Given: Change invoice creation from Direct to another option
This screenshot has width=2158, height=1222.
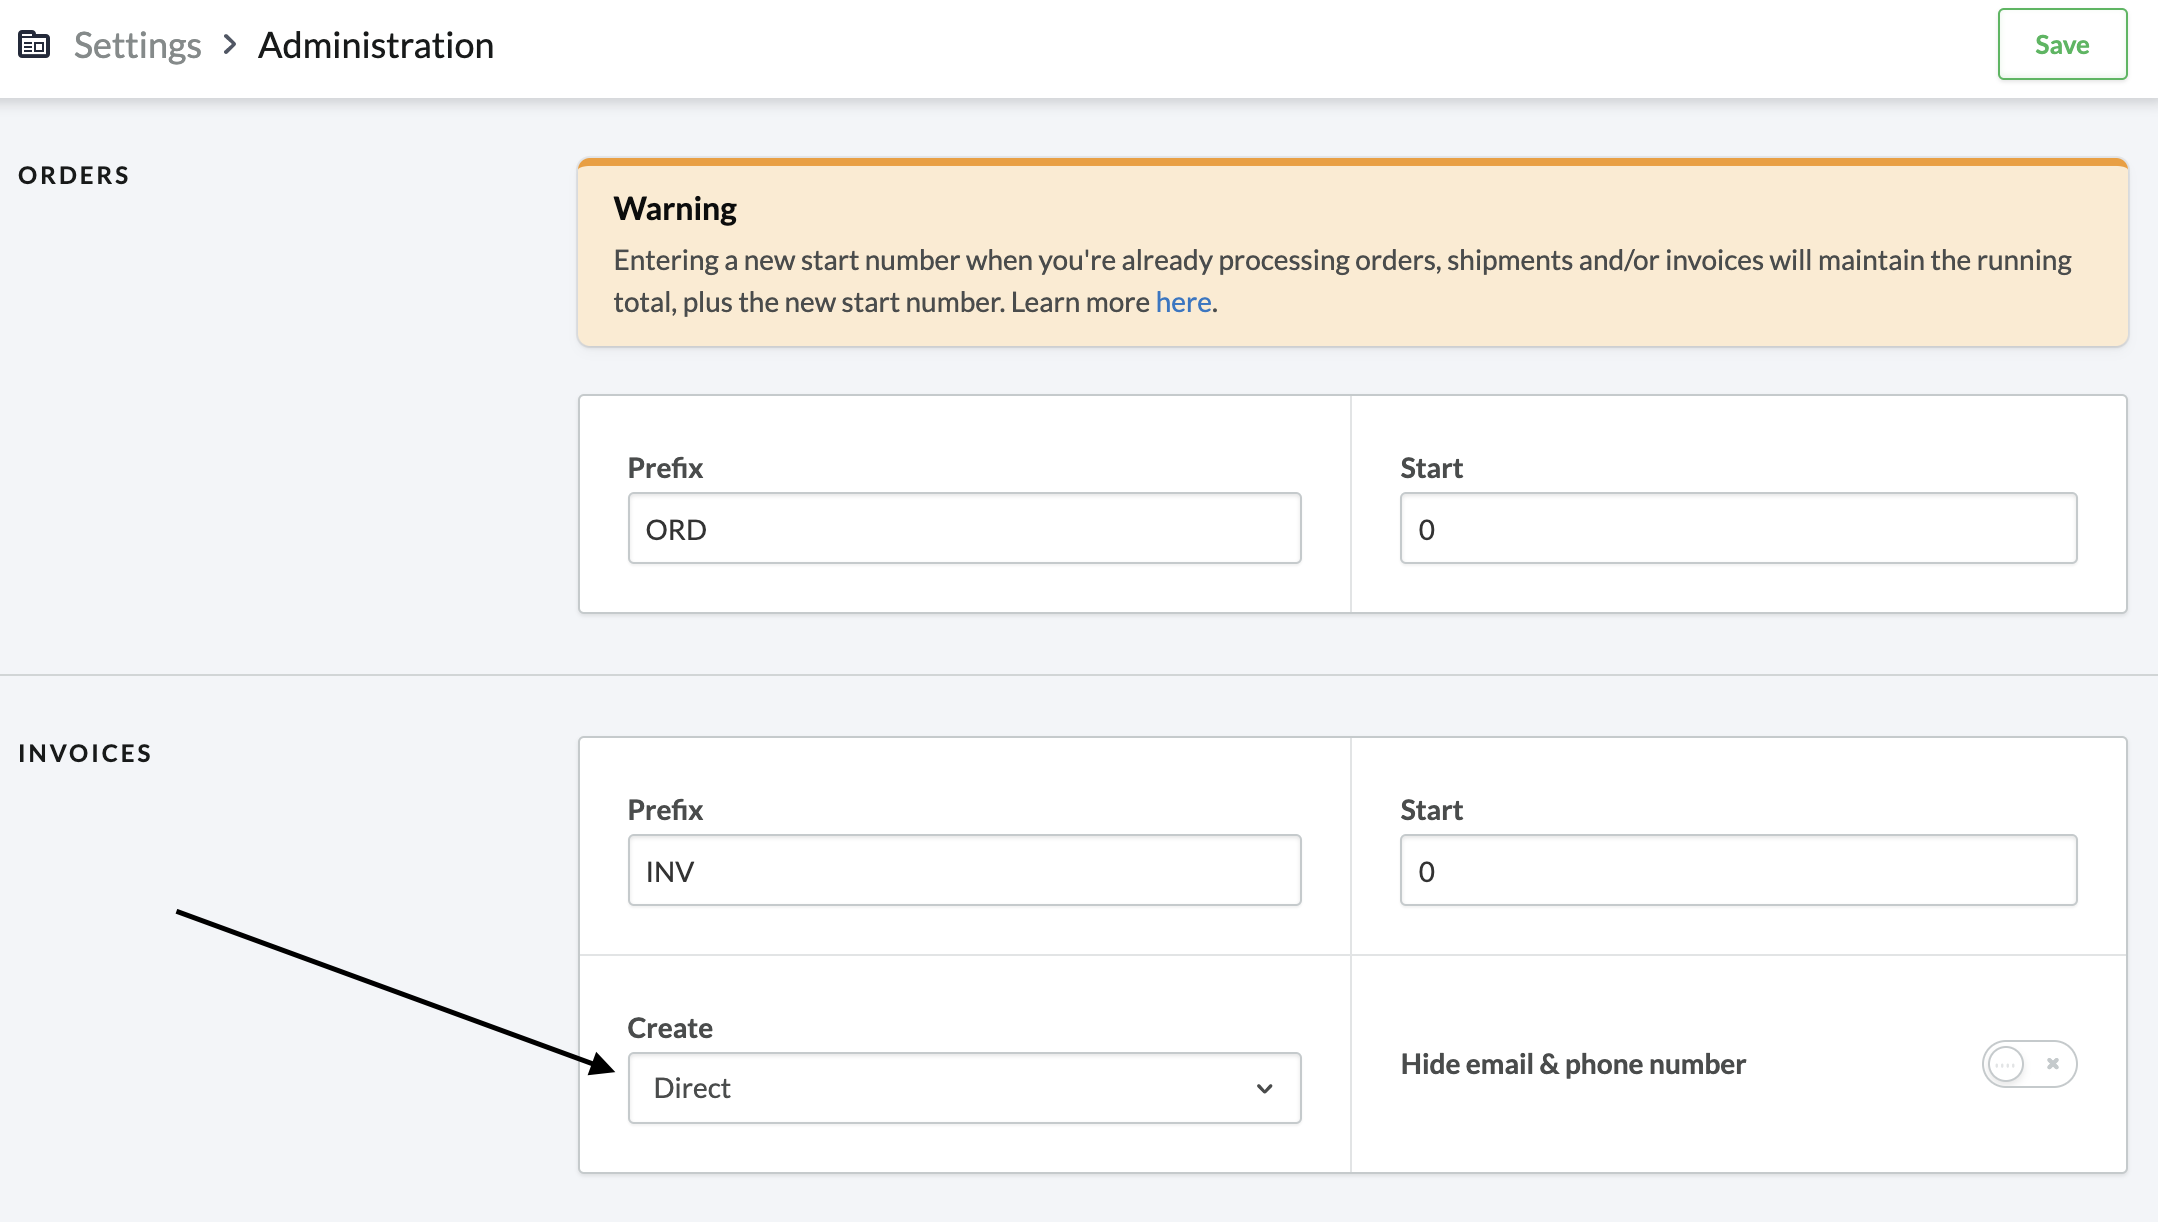Looking at the screenshot, I should pyautogui.click(x=963, y=1088).
